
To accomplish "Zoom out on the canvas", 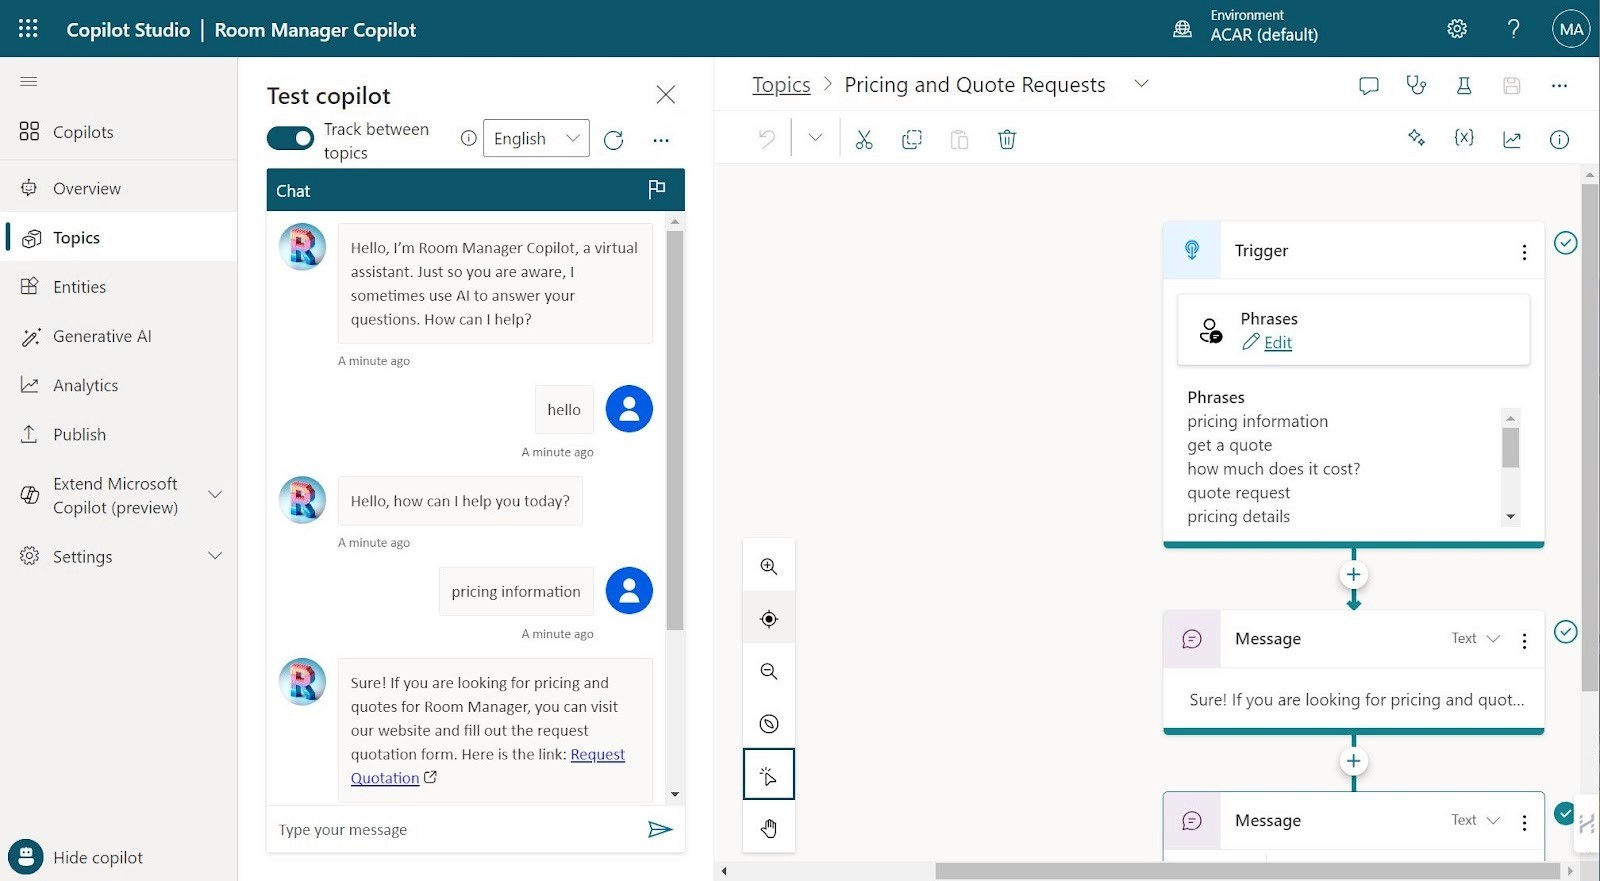I will click(768, 671).
